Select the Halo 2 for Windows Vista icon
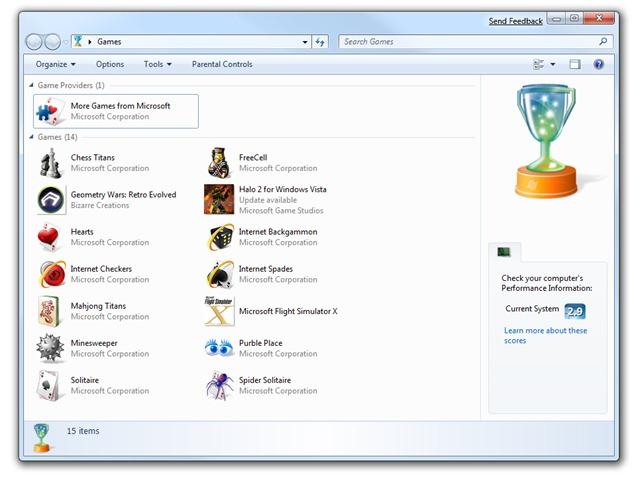640x477 pixels. (219, 199)
